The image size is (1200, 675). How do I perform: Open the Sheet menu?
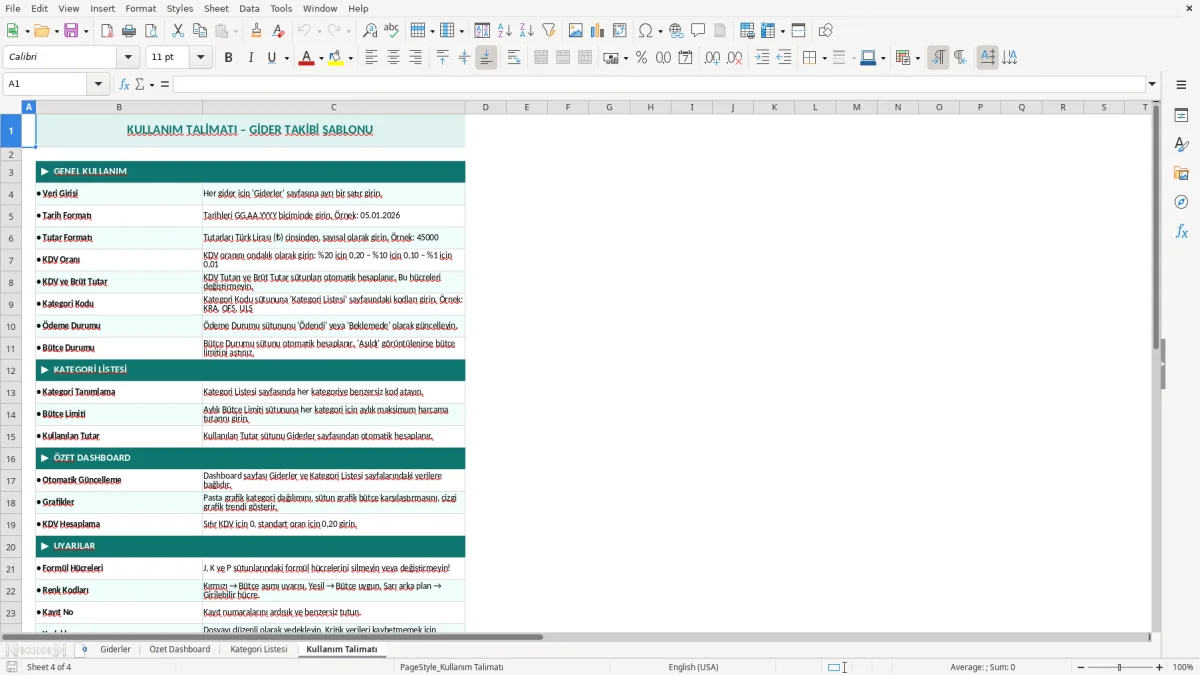point(216,8)
